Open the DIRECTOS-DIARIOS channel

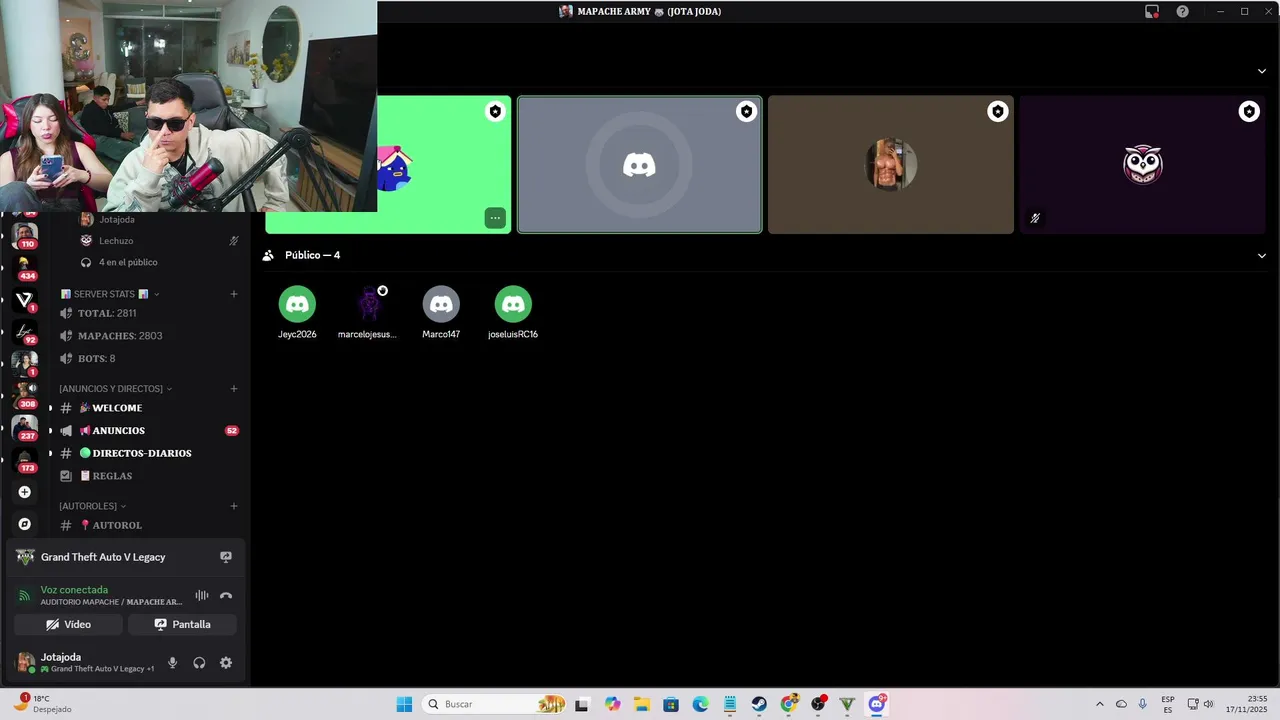point(149,453)
